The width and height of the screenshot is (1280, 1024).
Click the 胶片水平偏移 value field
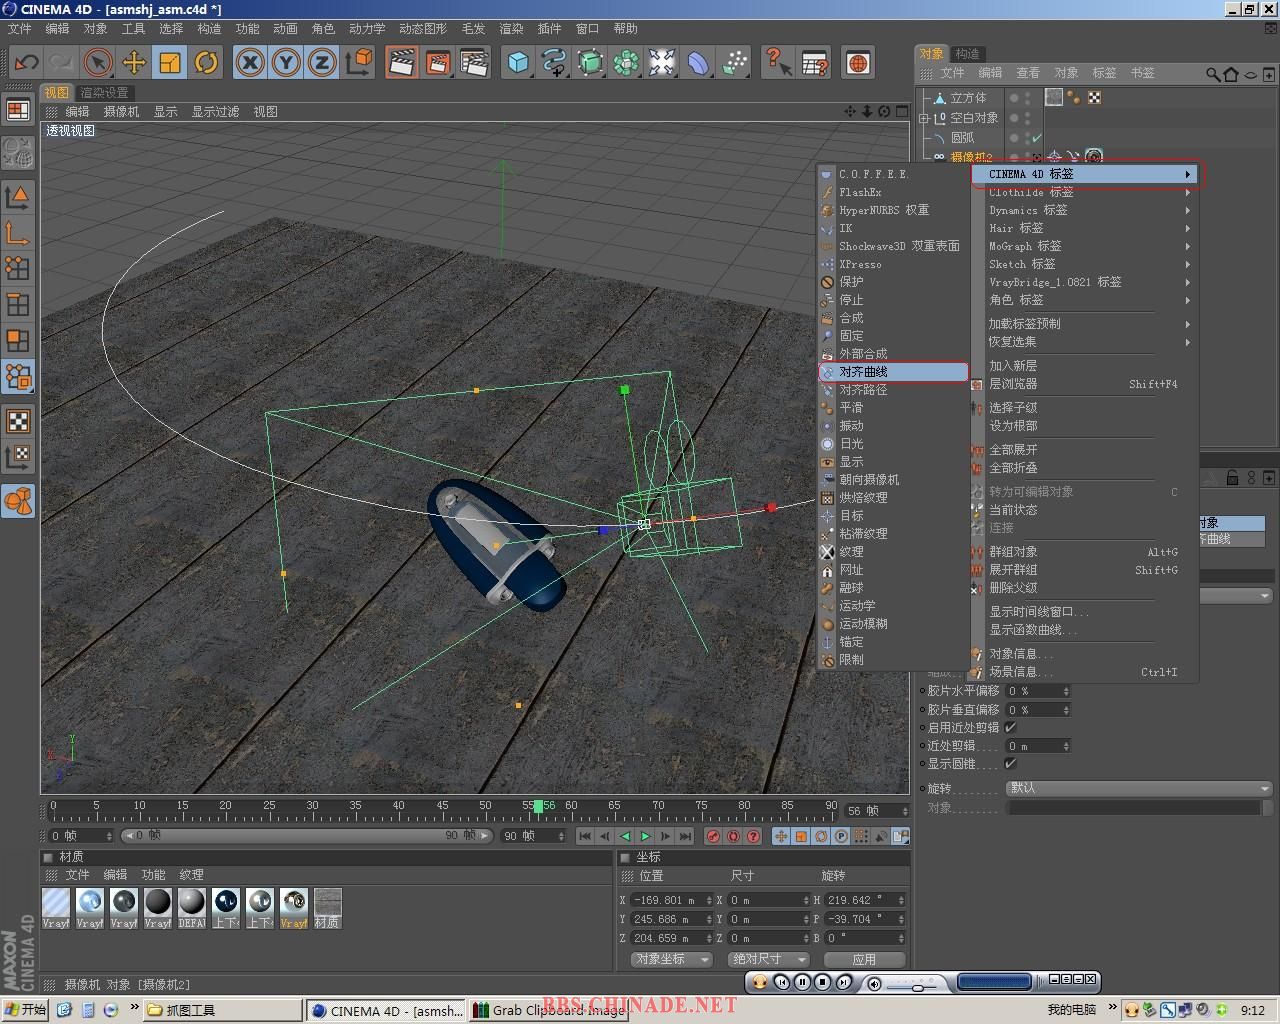1038,691
